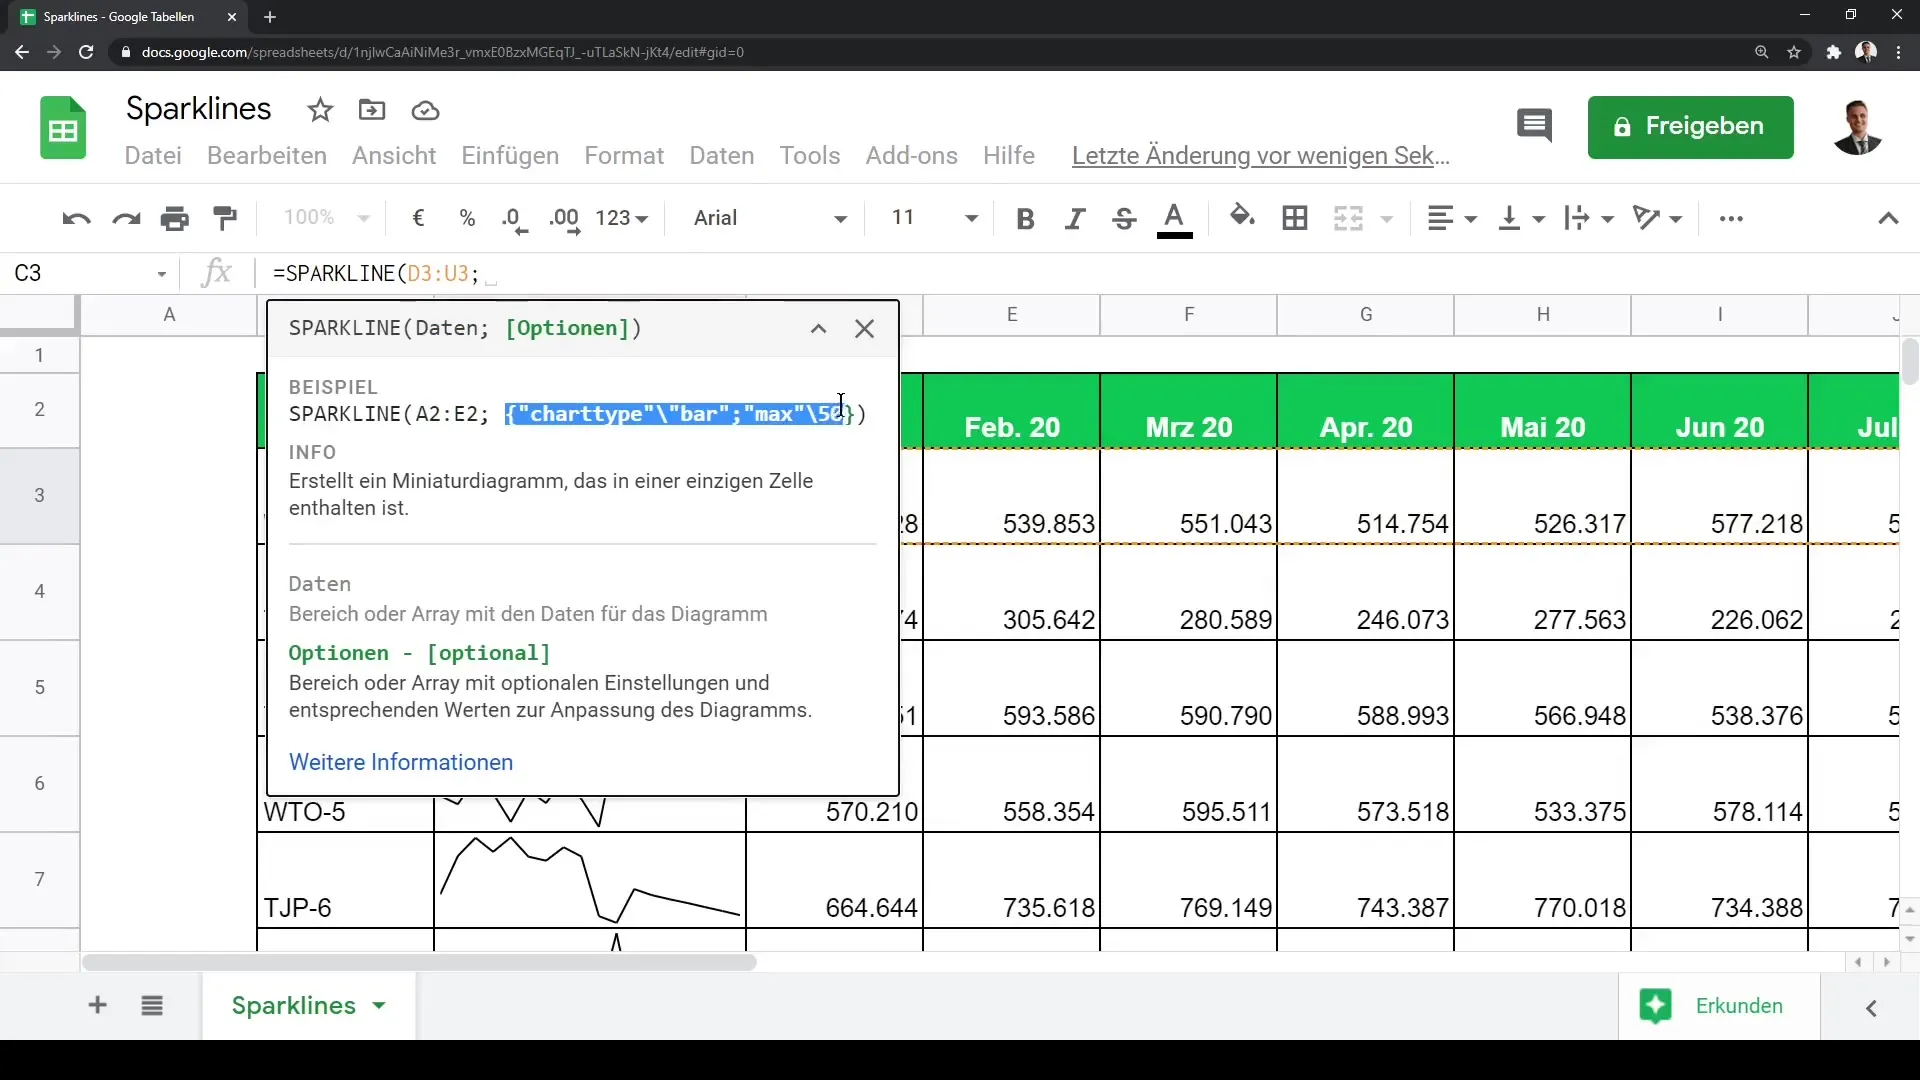Open the Bearbeiten menu
The height and width of the screenshot is (1080, 1920).
pyautogui.click(x=267, y=156)
